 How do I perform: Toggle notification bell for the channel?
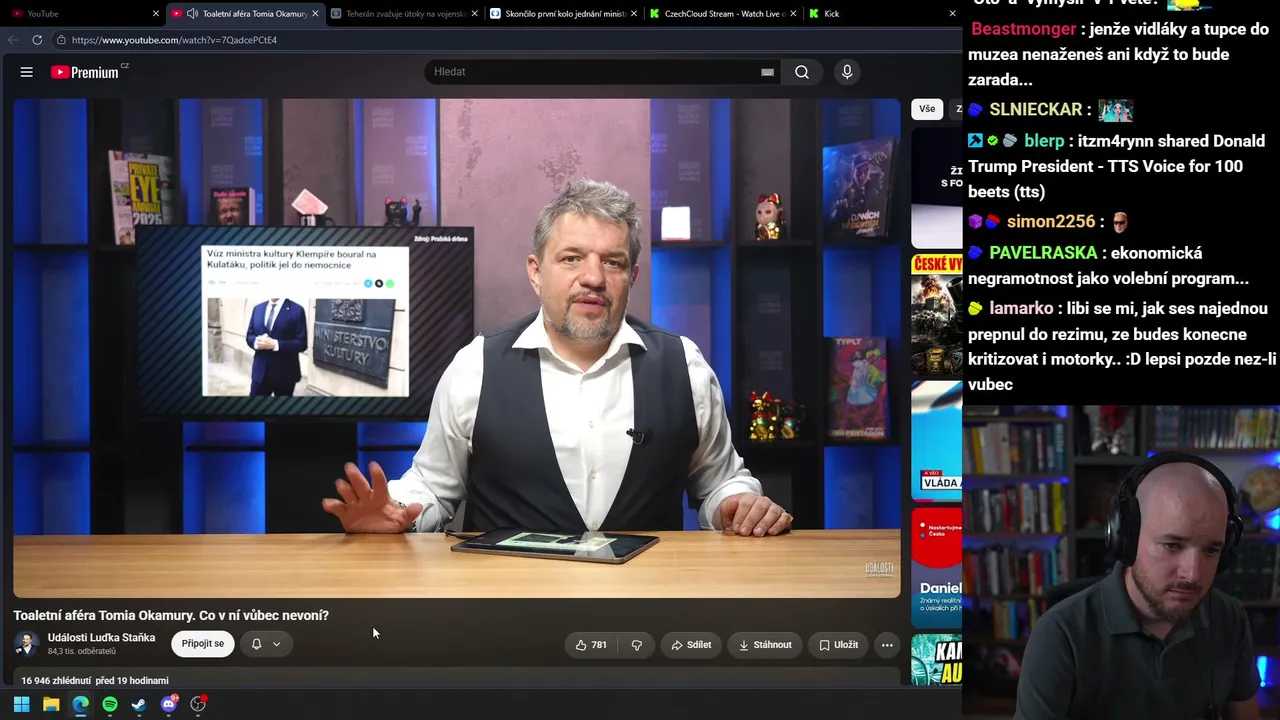256,644
